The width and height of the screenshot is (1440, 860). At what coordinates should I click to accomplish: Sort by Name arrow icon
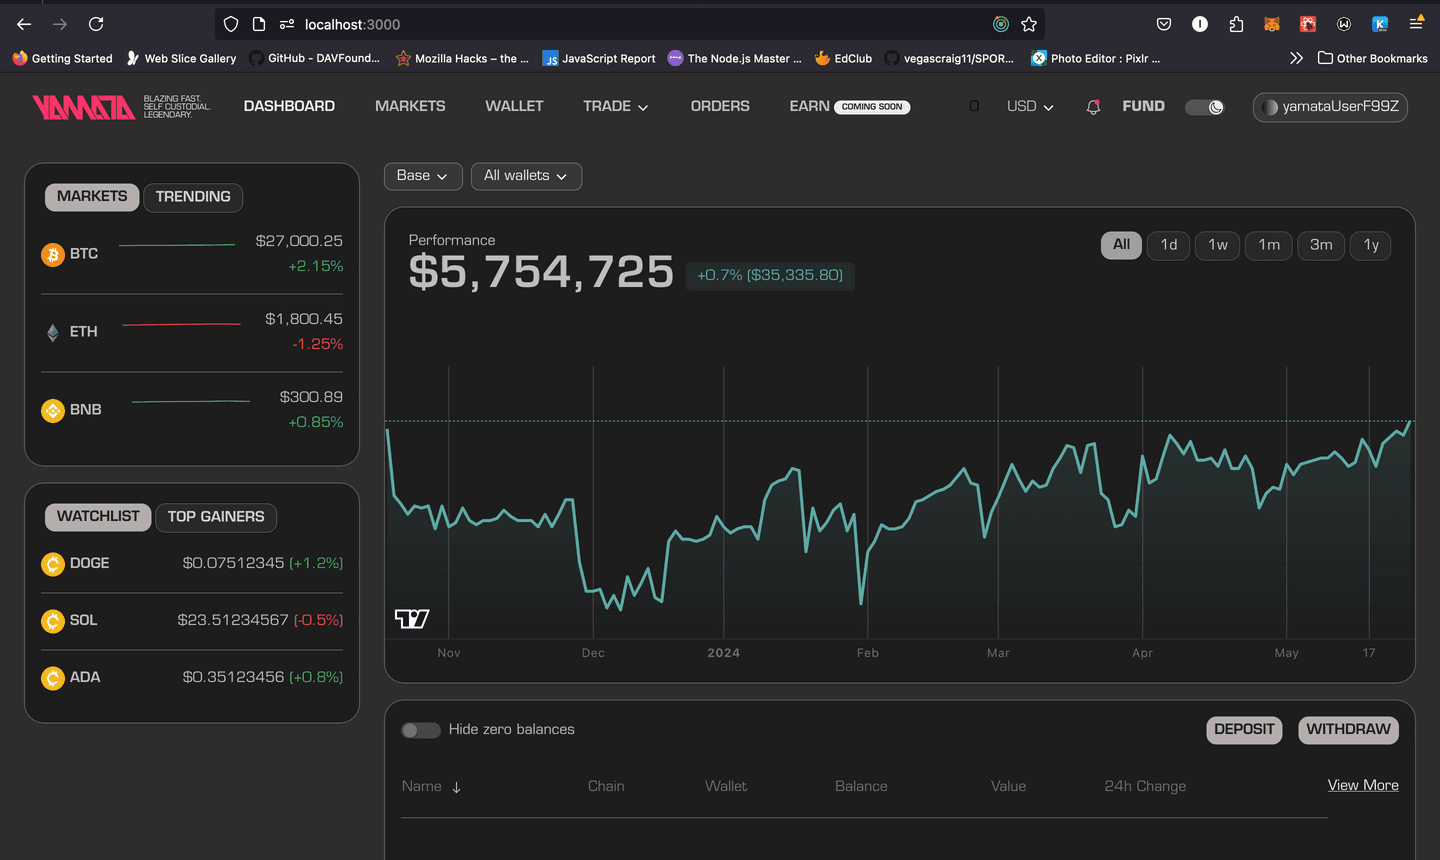(457, 787)
